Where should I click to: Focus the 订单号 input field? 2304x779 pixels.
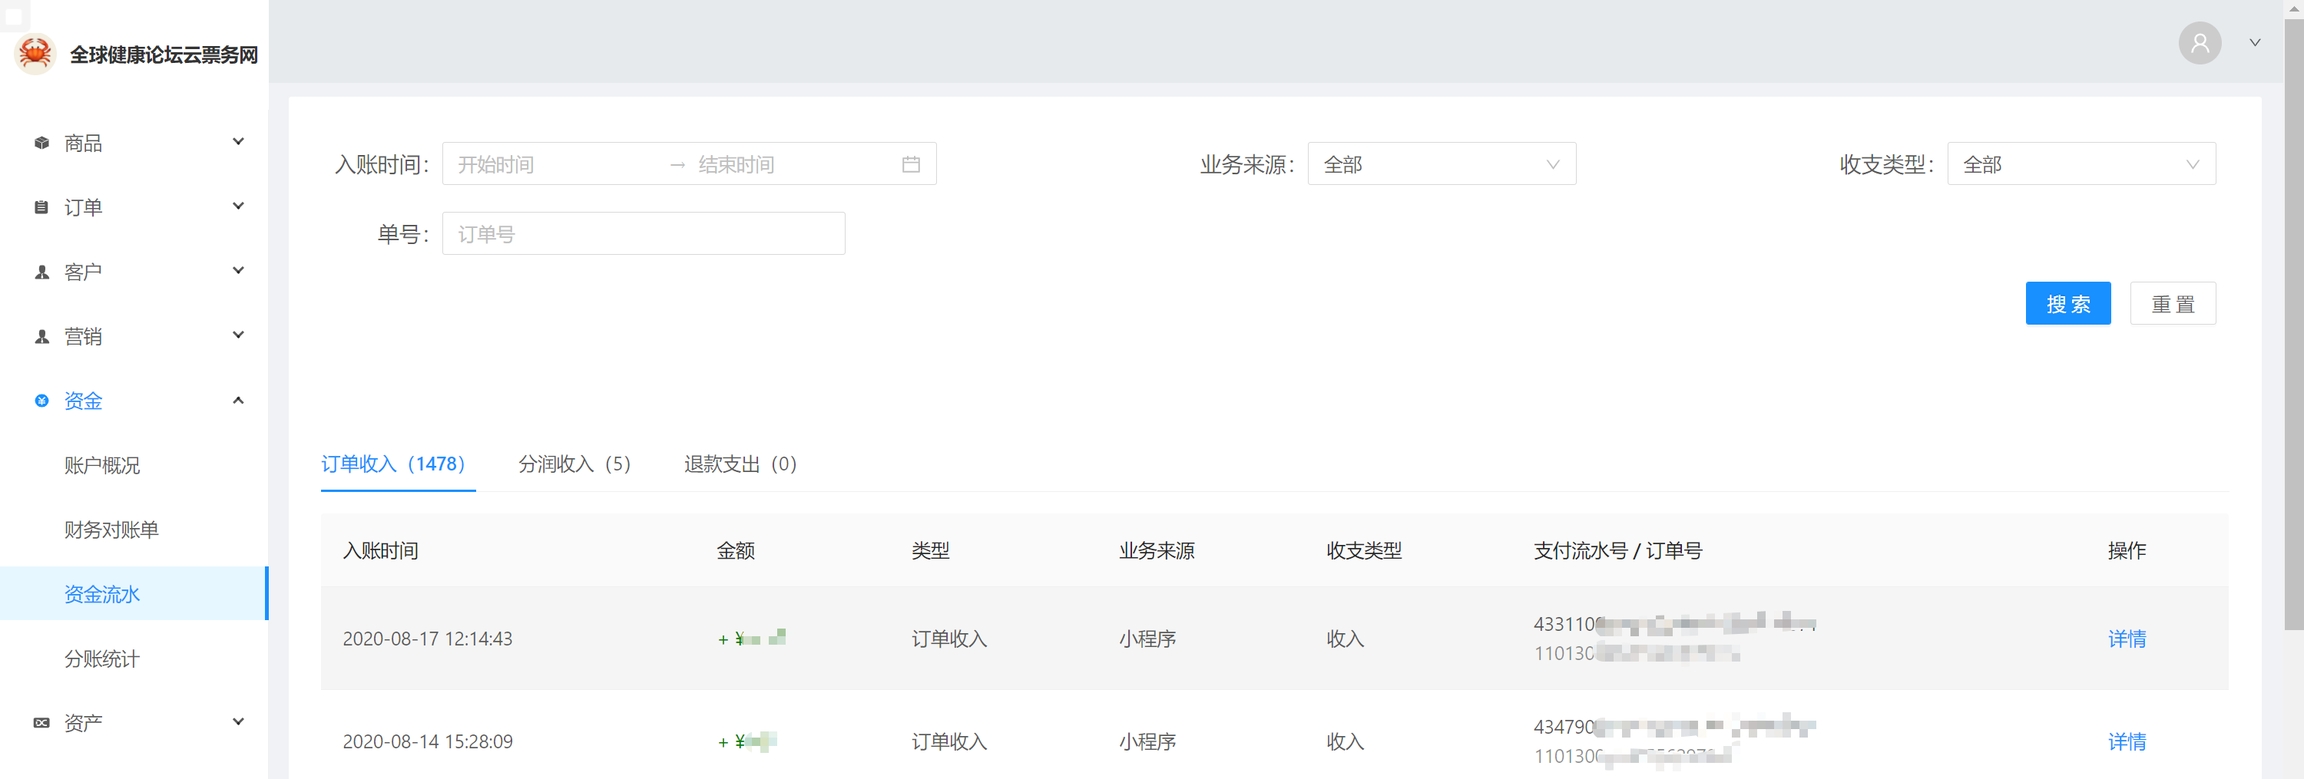[643, 234]
